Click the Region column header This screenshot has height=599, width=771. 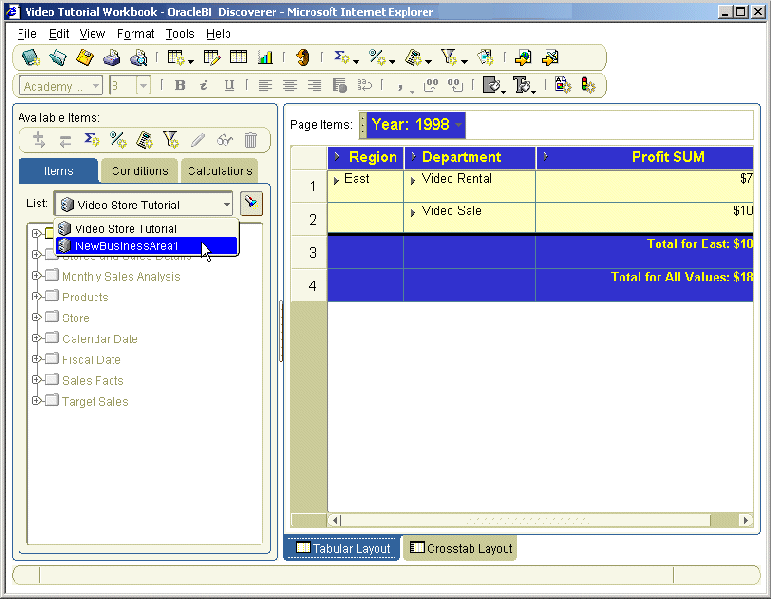tap(366, 157)
